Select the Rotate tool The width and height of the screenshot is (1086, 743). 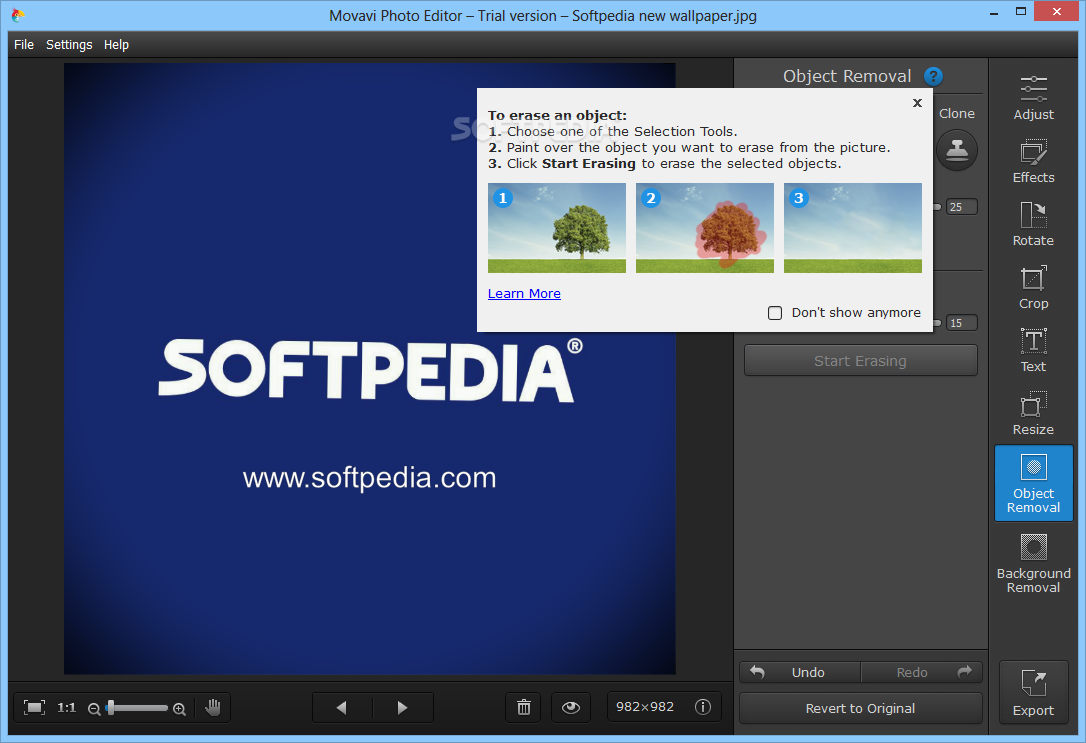(x=1033, y=224)
